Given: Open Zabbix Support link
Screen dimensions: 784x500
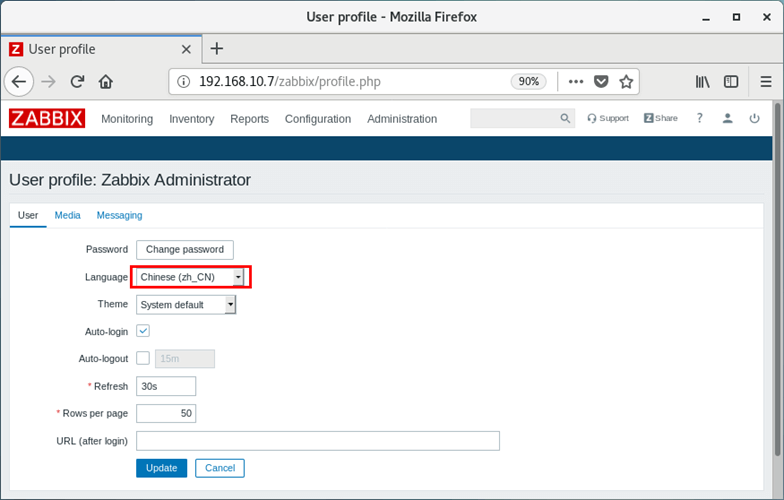Looking at the screenshot, I should [x=608, y=118].
